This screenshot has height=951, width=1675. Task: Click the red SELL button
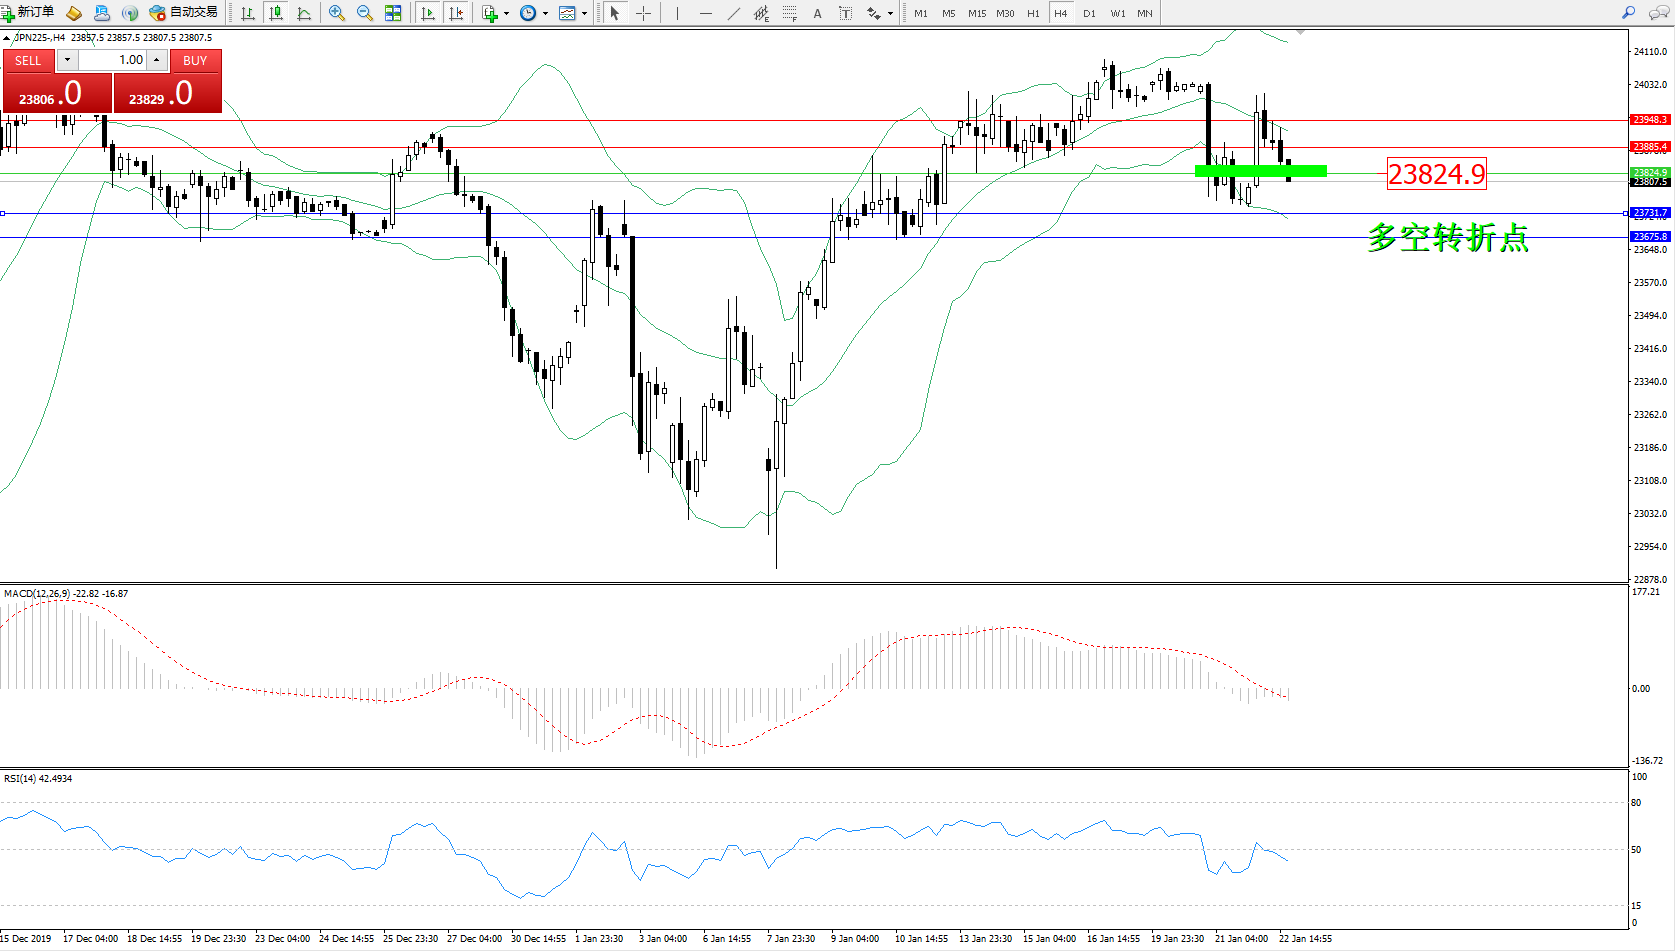[28, 61]
